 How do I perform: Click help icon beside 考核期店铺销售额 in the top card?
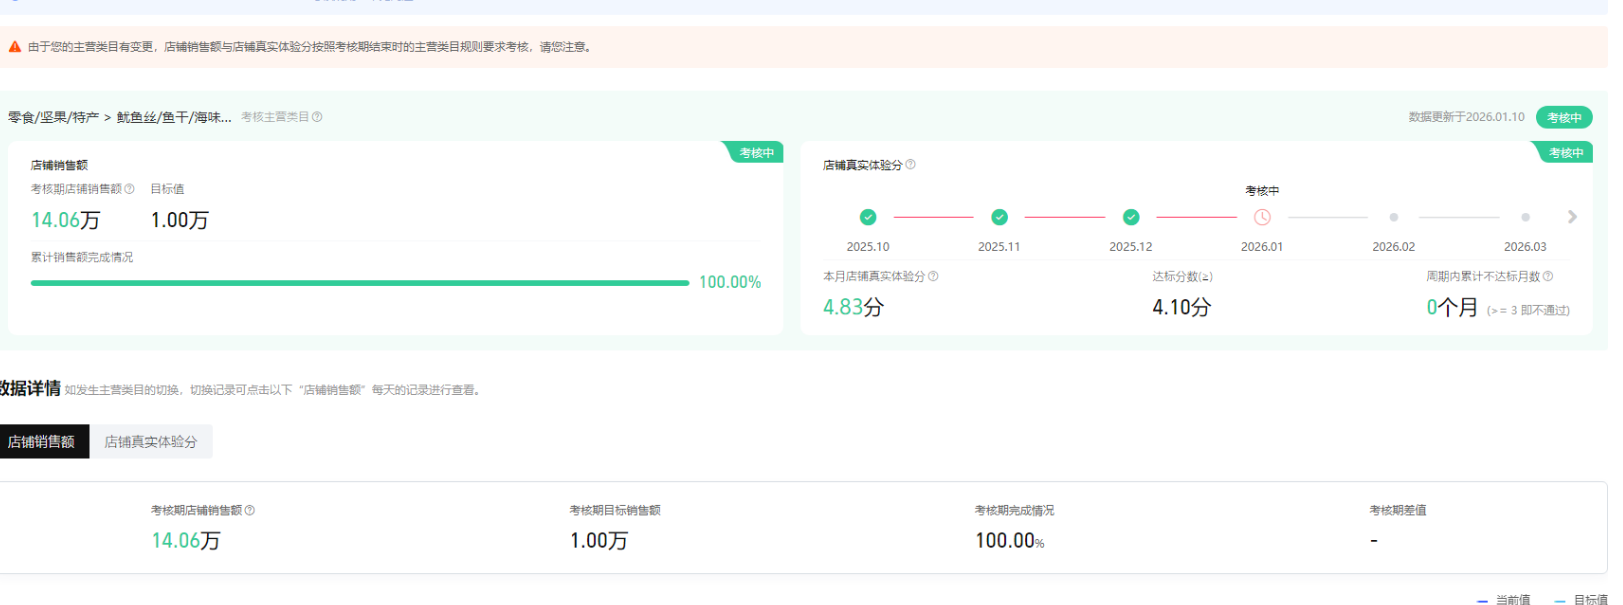pos(129,189)
